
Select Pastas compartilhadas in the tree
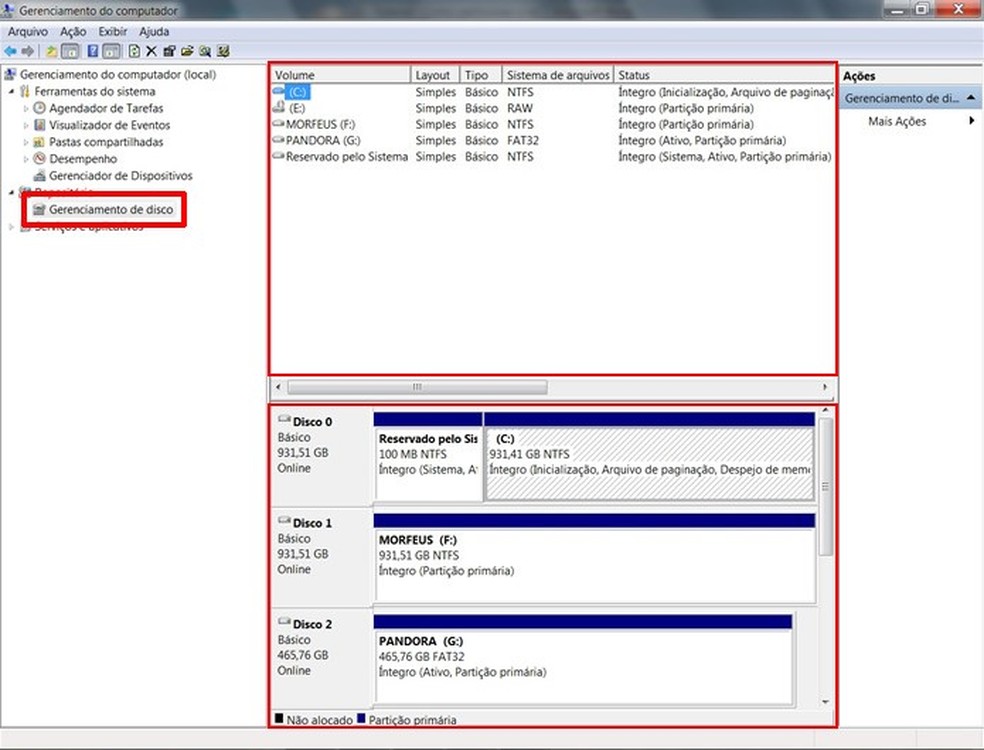click(x=106, y=142)
